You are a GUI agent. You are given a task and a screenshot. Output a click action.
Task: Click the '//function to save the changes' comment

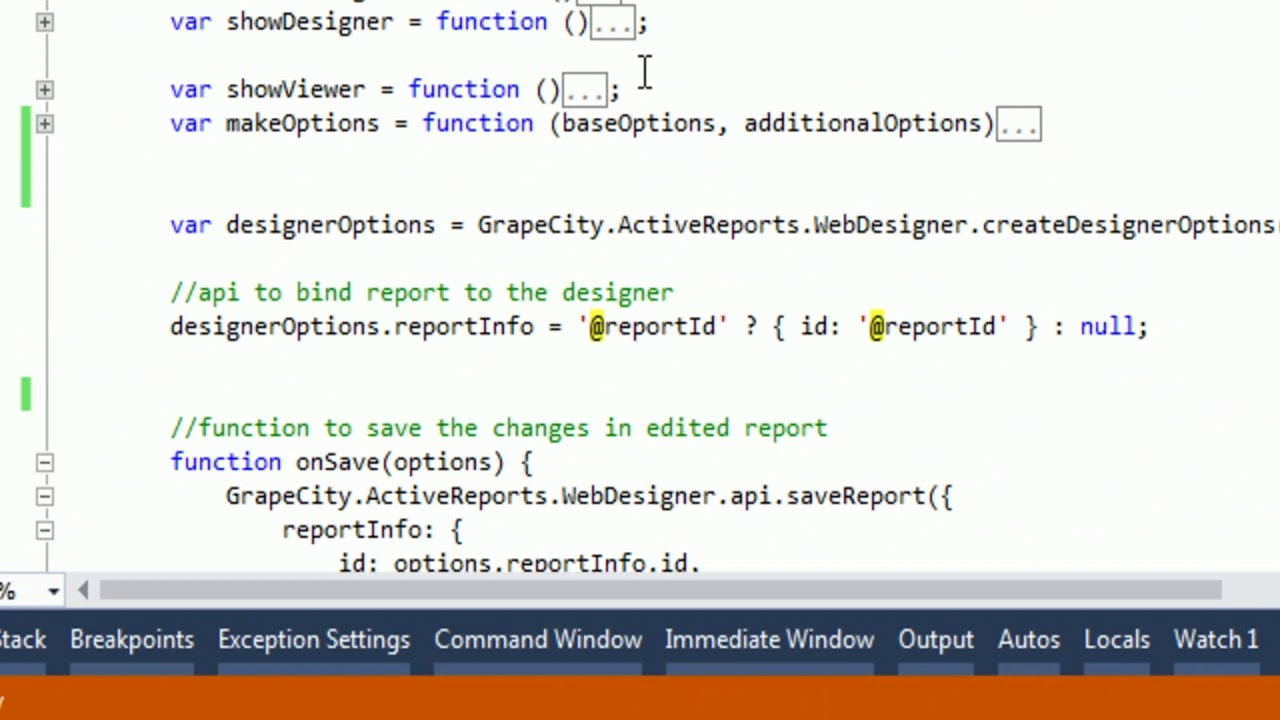499,428
